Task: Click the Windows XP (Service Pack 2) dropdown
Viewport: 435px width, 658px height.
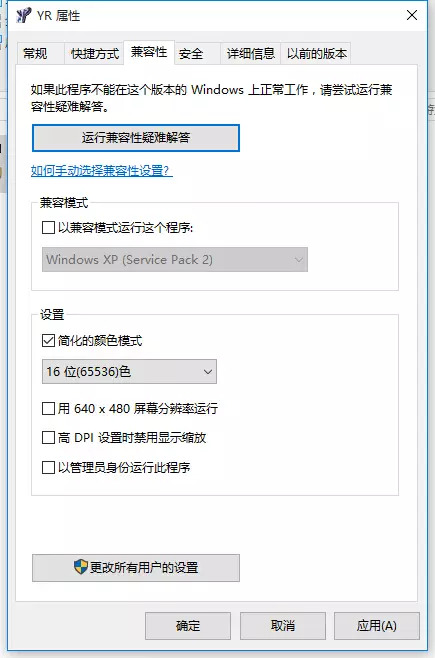Action: (x=175, y=259)
